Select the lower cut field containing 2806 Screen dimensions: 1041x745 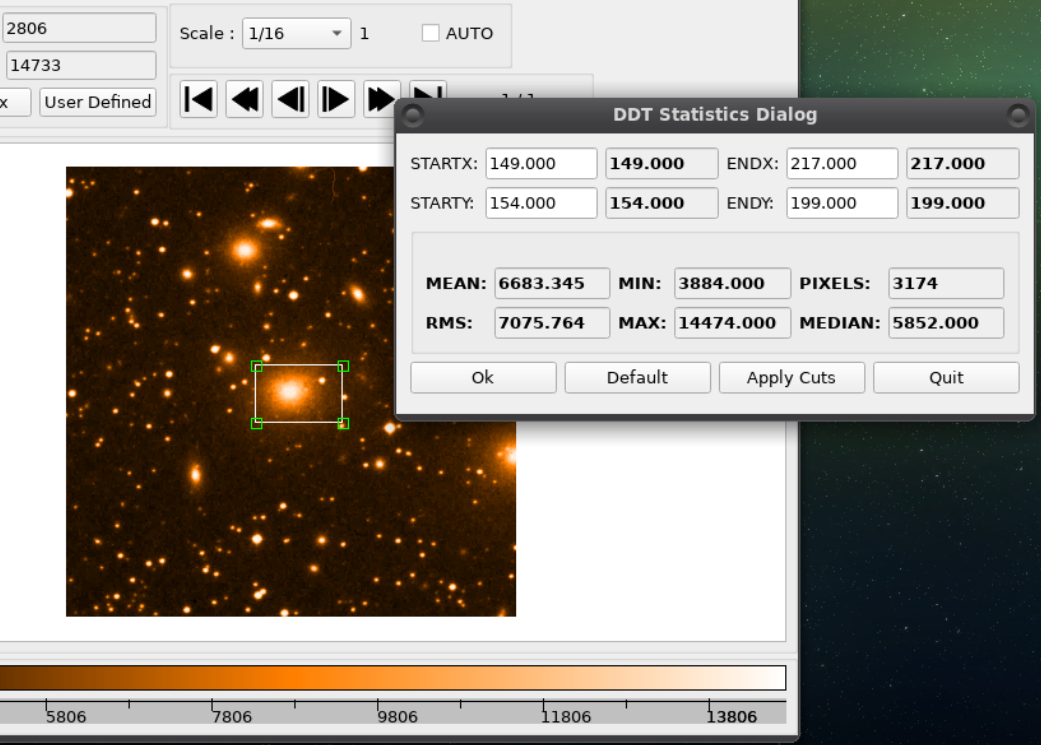[79, 27]
